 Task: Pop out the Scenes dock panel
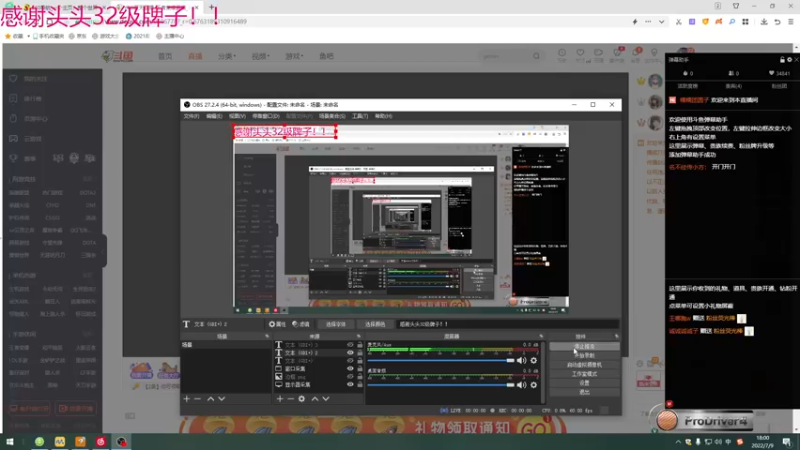(x=267, y=336)
